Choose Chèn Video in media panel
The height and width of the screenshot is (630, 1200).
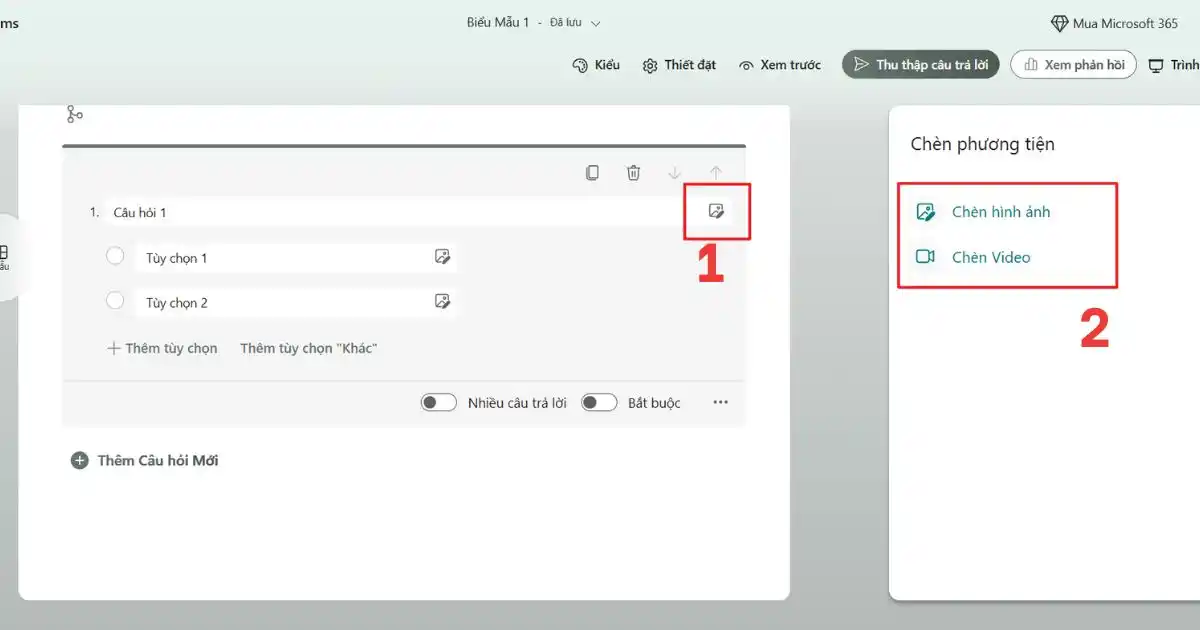tap(973, 257)
